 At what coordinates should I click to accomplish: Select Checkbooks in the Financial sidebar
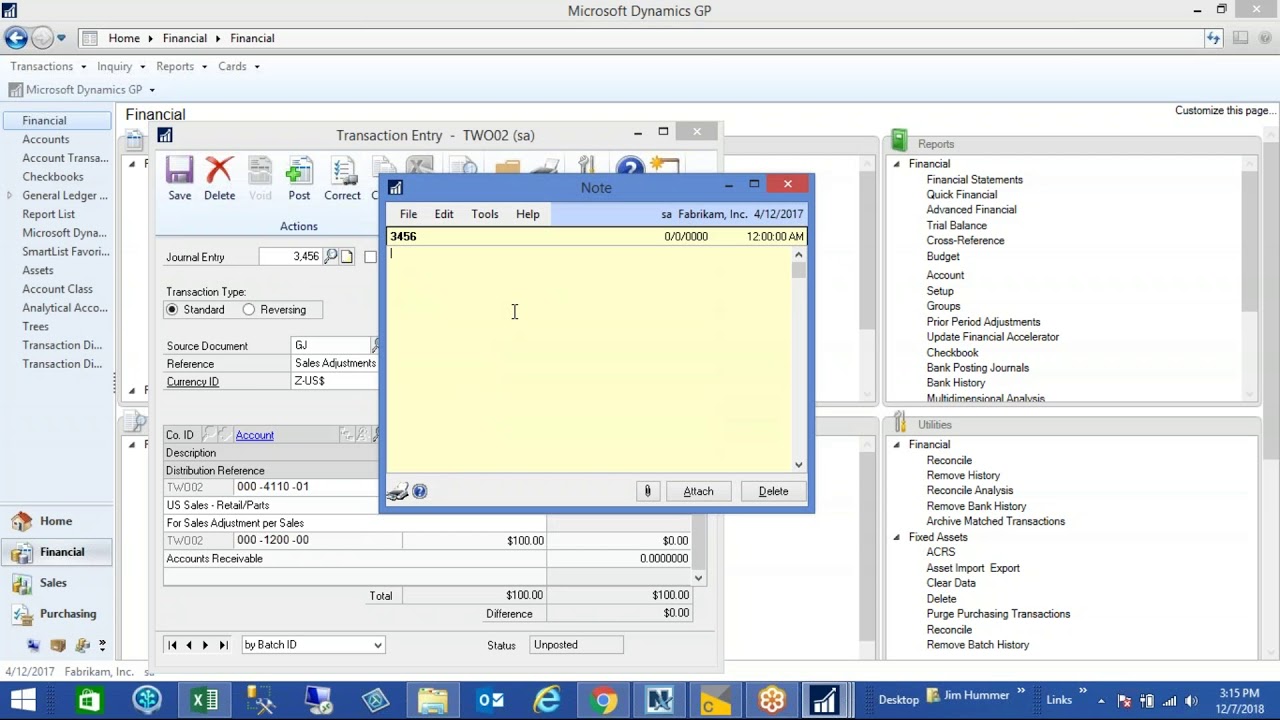coord(53,177)
